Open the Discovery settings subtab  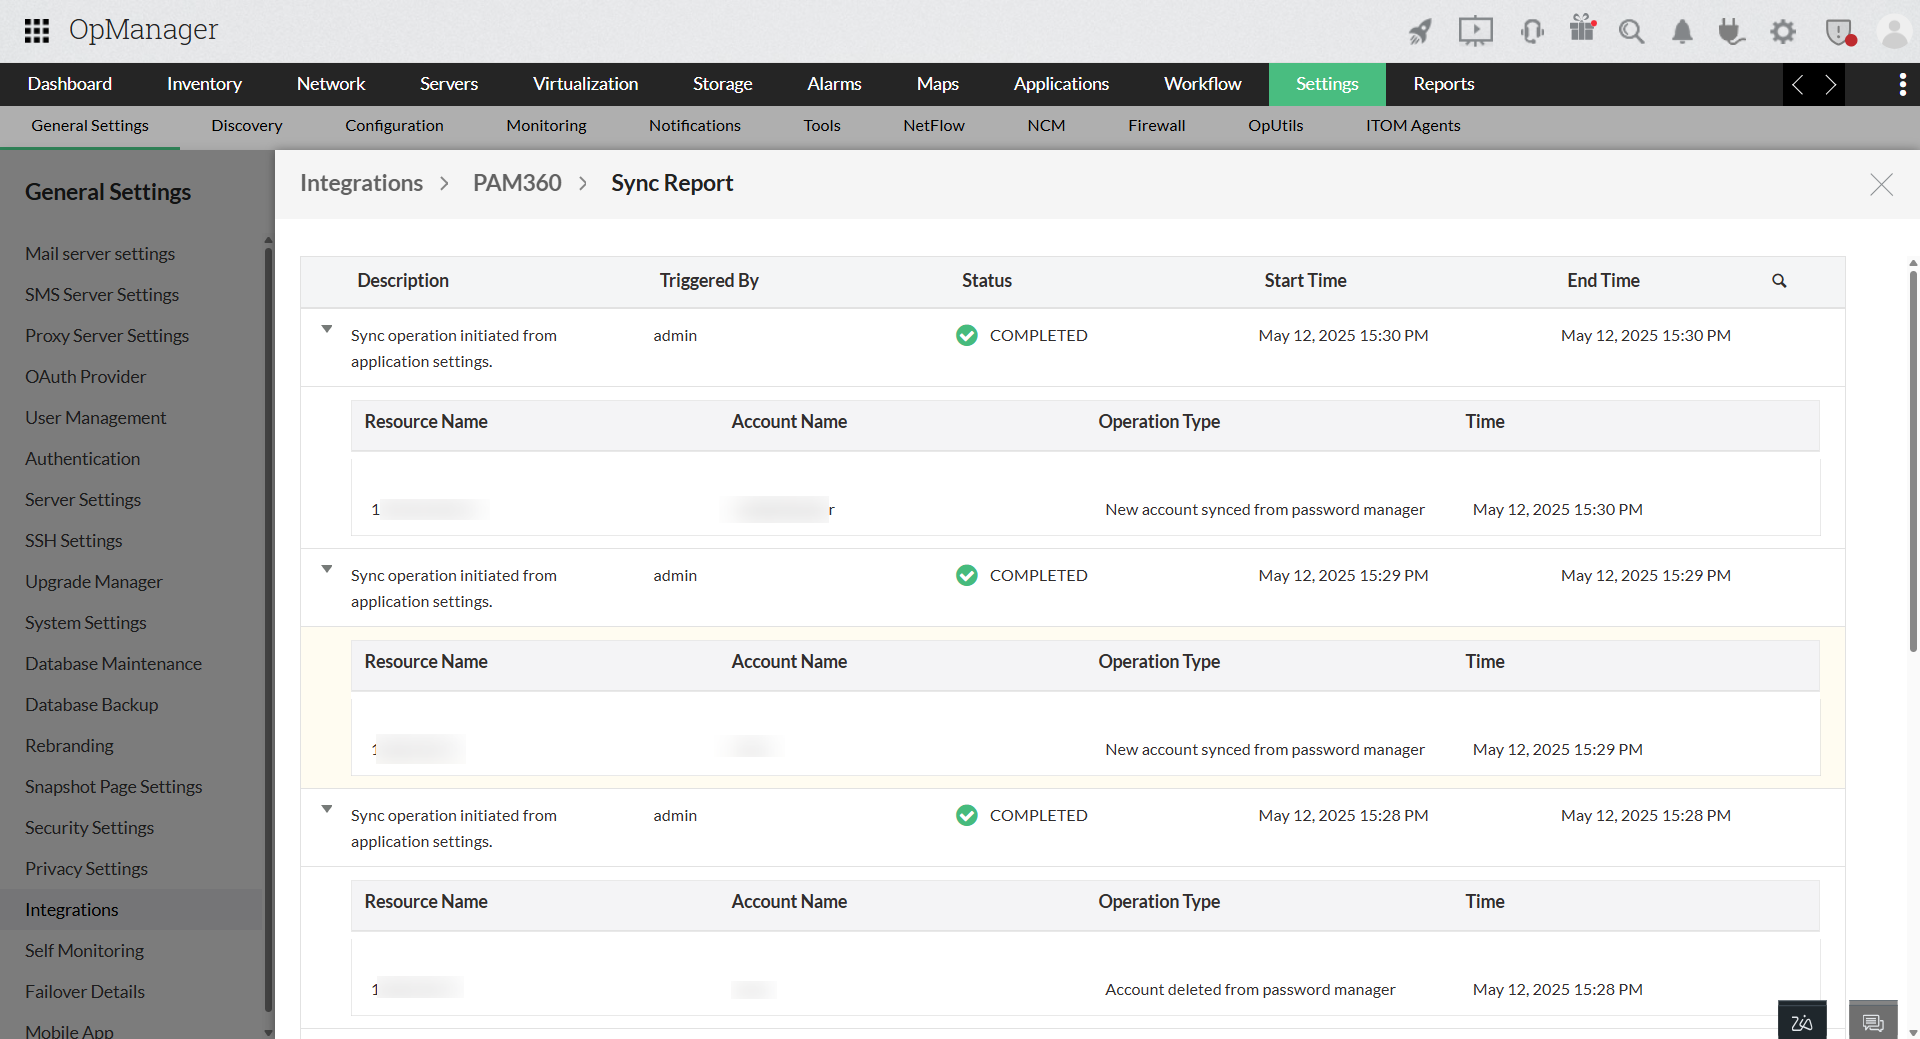click(x=247, y=126)
